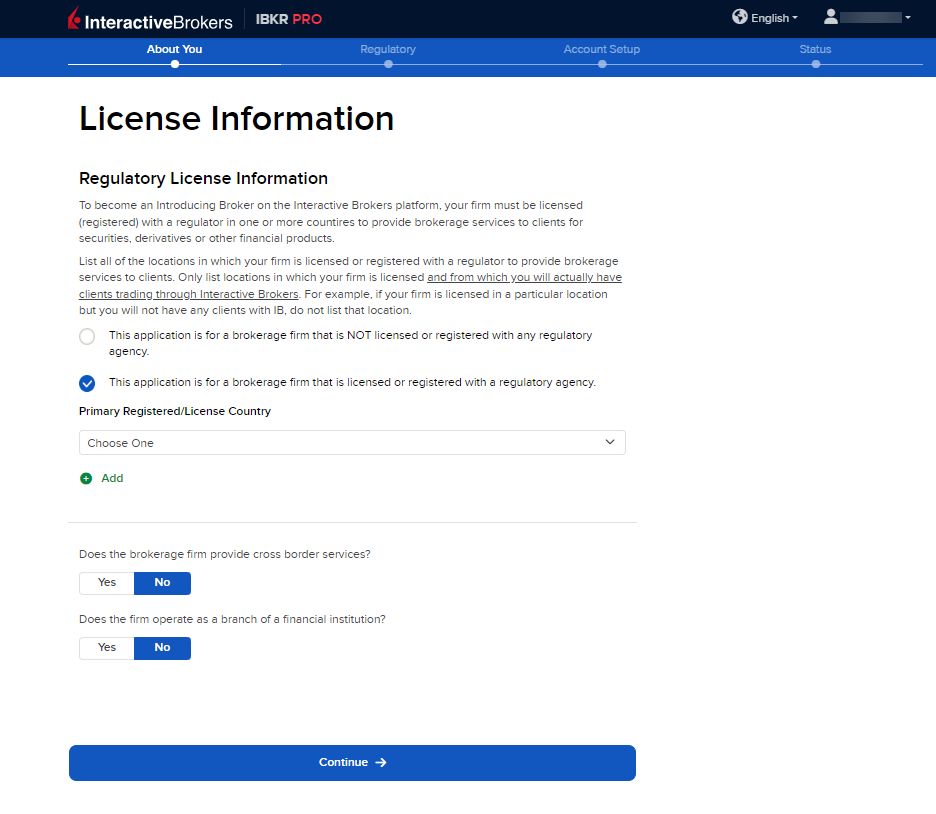The image size is (936, 814).
Task: Select No for branch of financial institution
Action: (162, 648)
